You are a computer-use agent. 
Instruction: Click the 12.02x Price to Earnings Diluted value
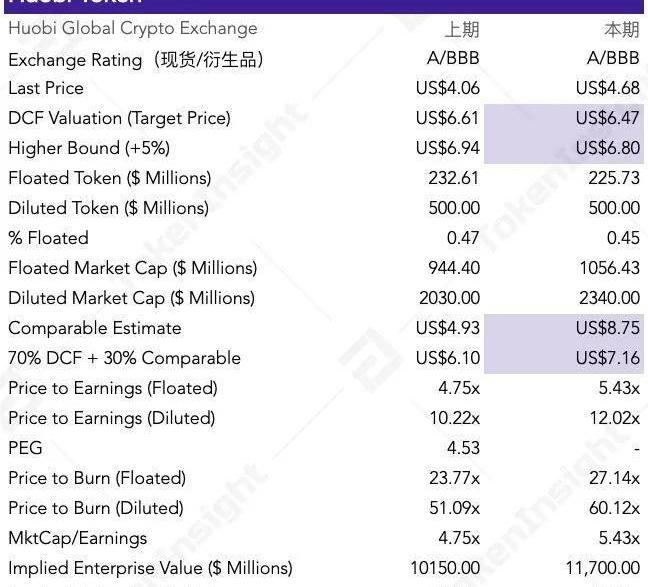point(614,418)
